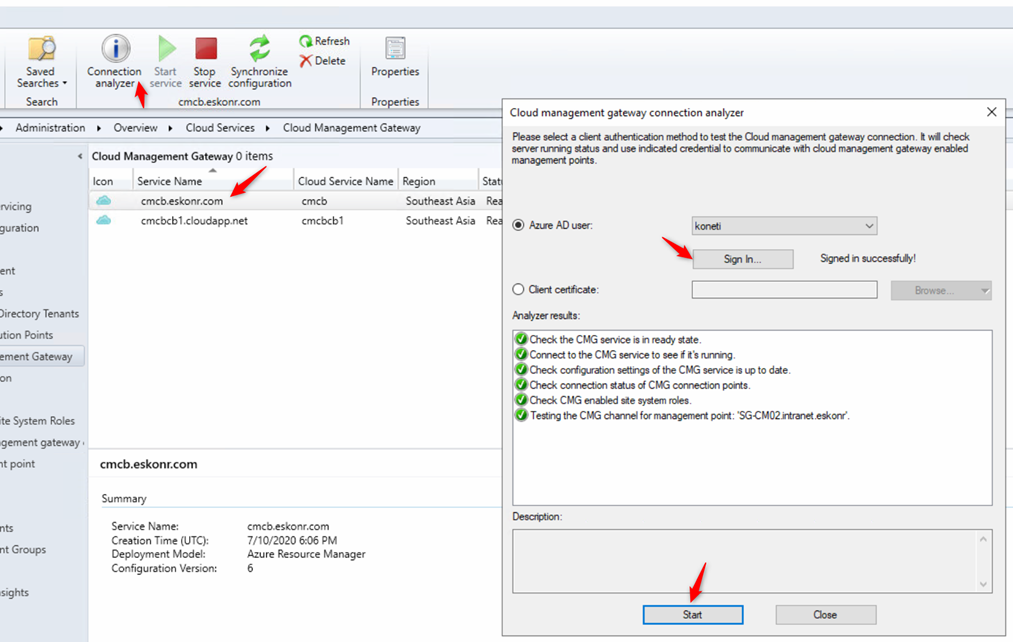
Task: Delete the selected cloud service
Action: click(x=323, y=61)
